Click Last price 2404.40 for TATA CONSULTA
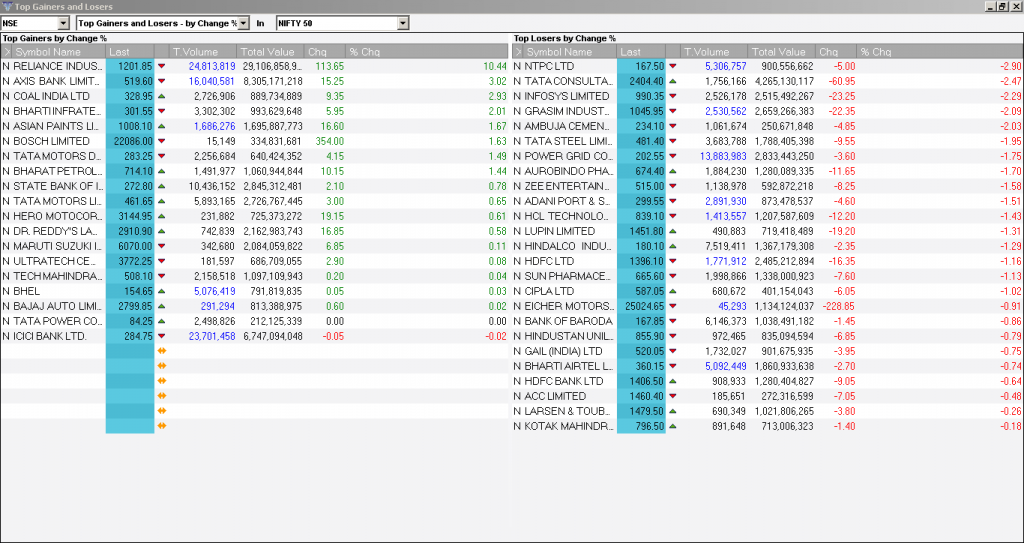This screenshot has width=1024, height=543. pos(645,81)
